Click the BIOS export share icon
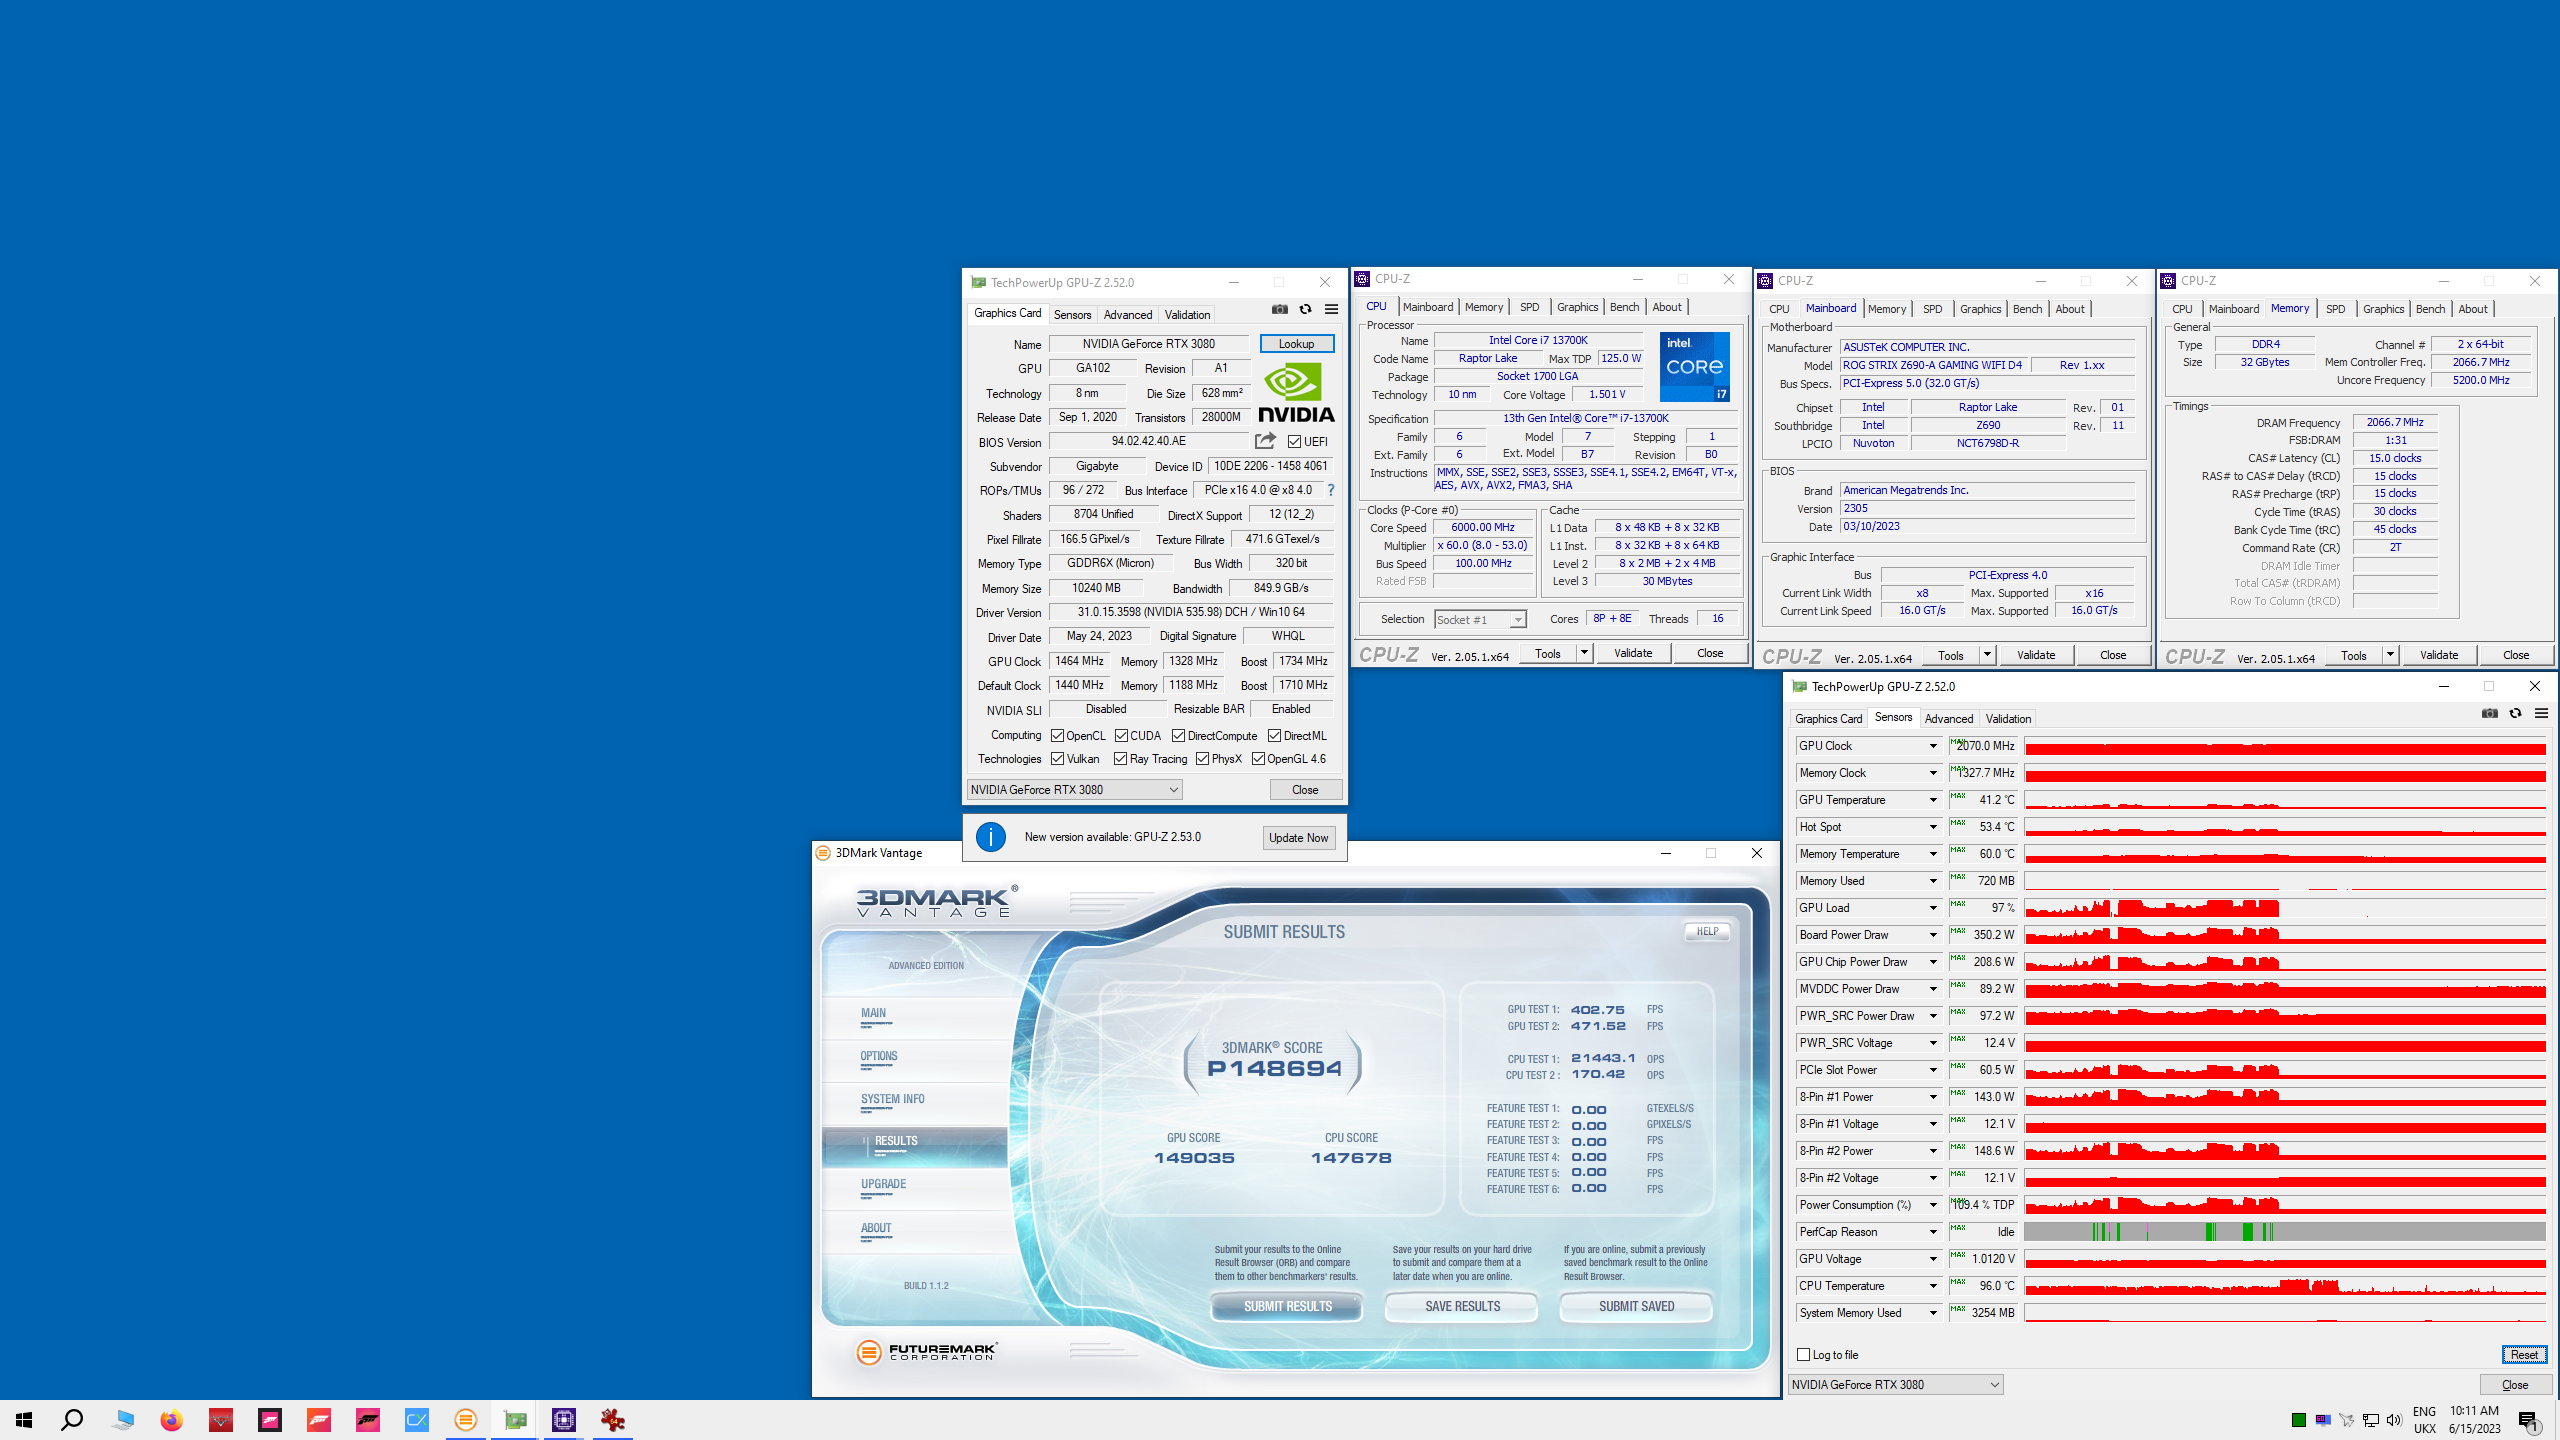The height and width of the screenshot is (1440, 2560). tap(1265, 441)
